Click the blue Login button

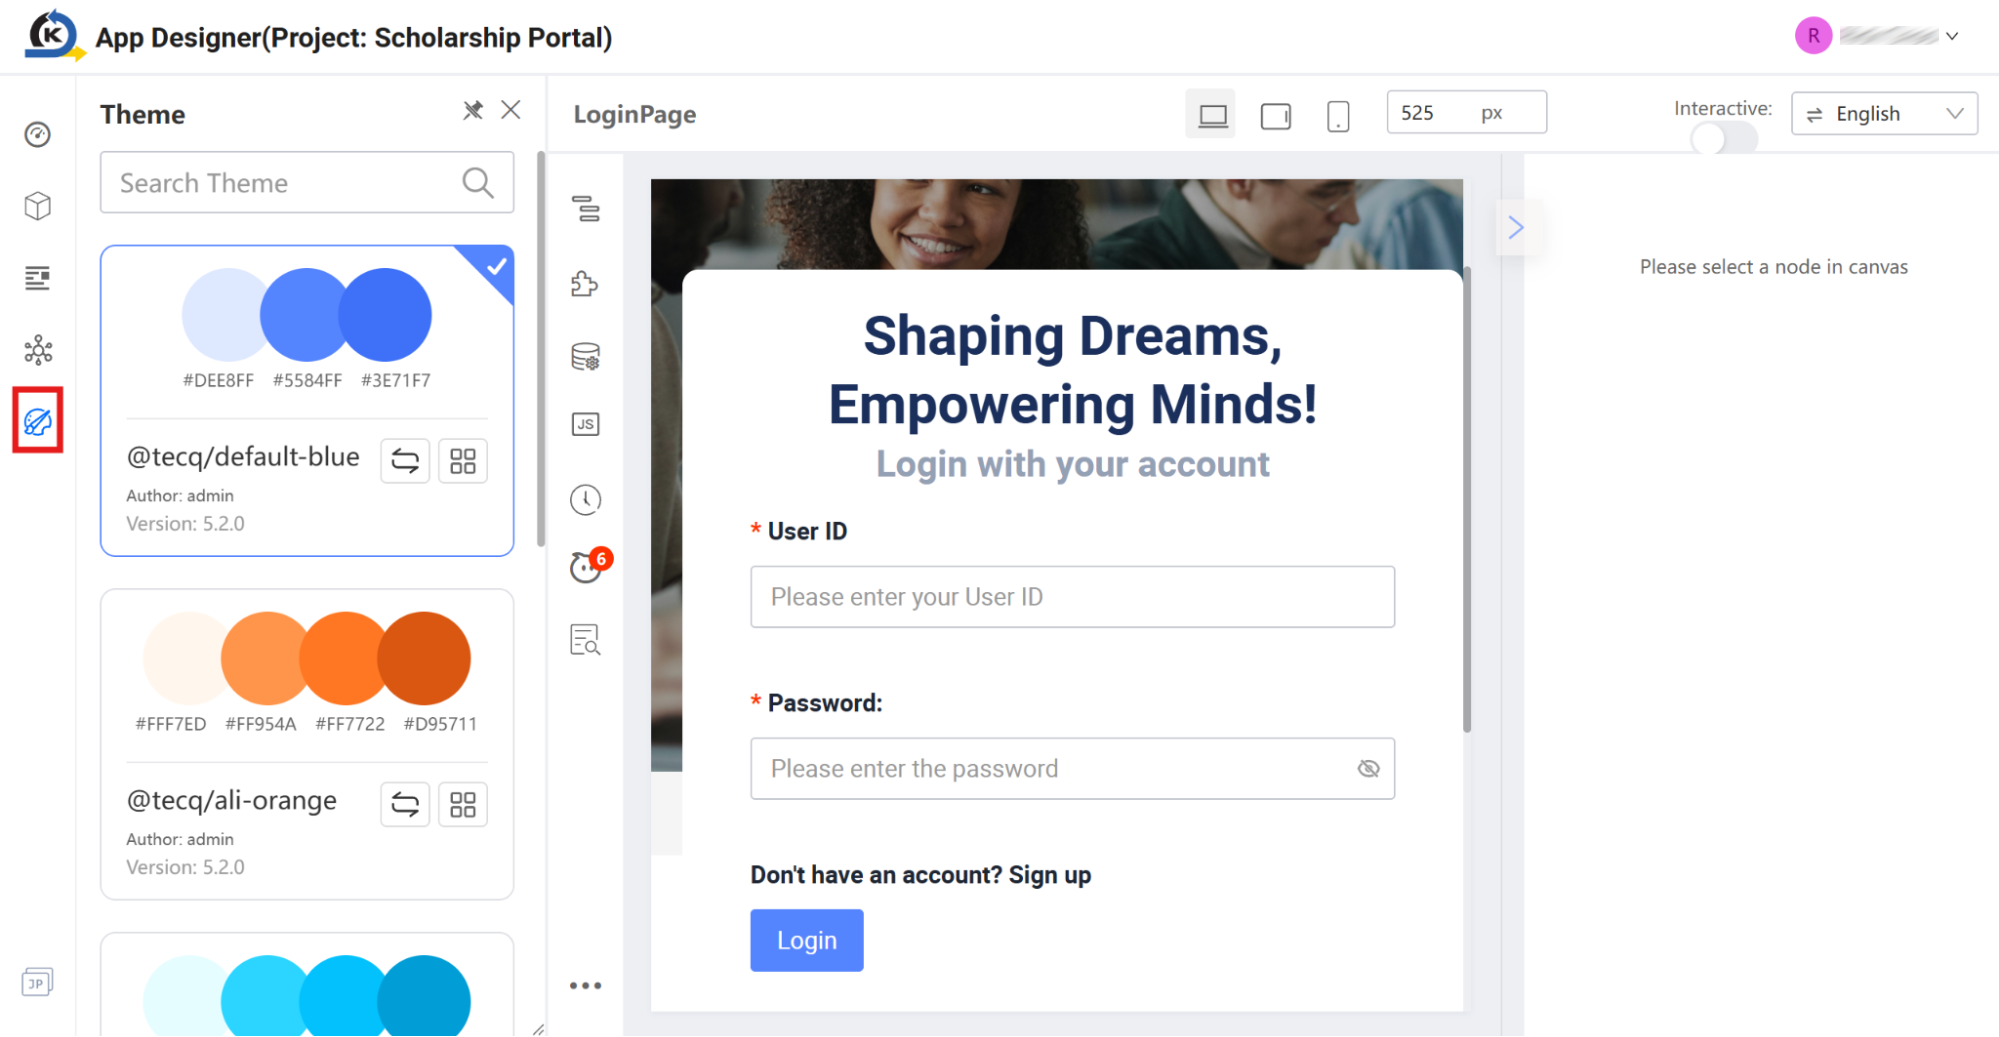(807, 940)
